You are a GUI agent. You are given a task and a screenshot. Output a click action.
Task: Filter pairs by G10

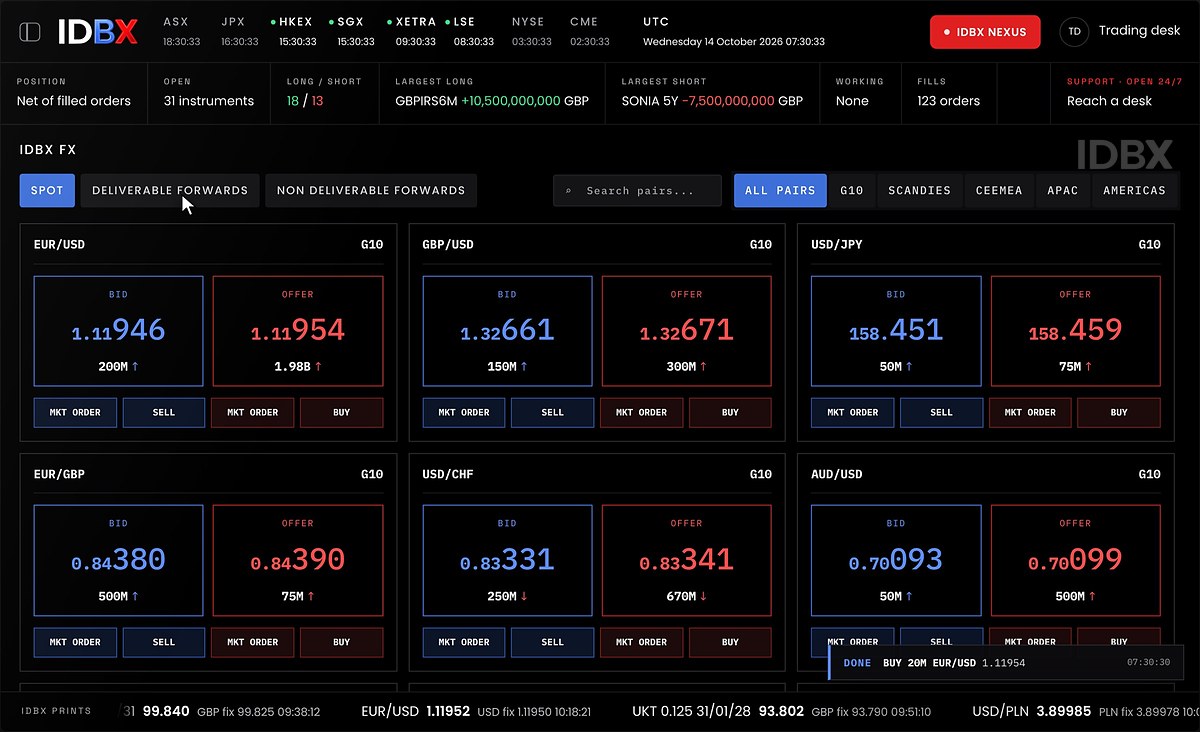(x=851, y=190)
